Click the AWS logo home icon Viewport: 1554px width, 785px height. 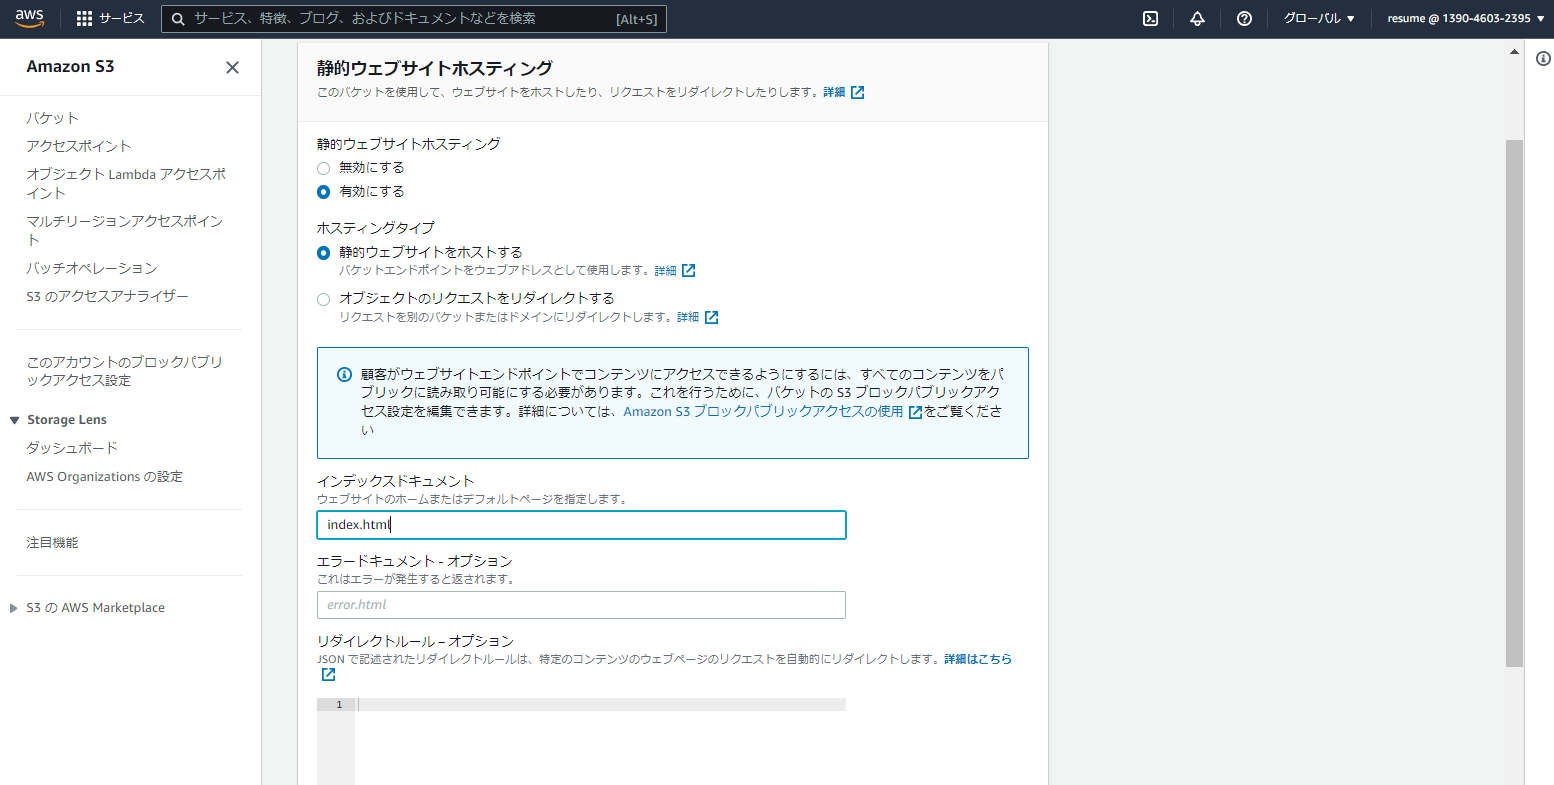[29, 18]
